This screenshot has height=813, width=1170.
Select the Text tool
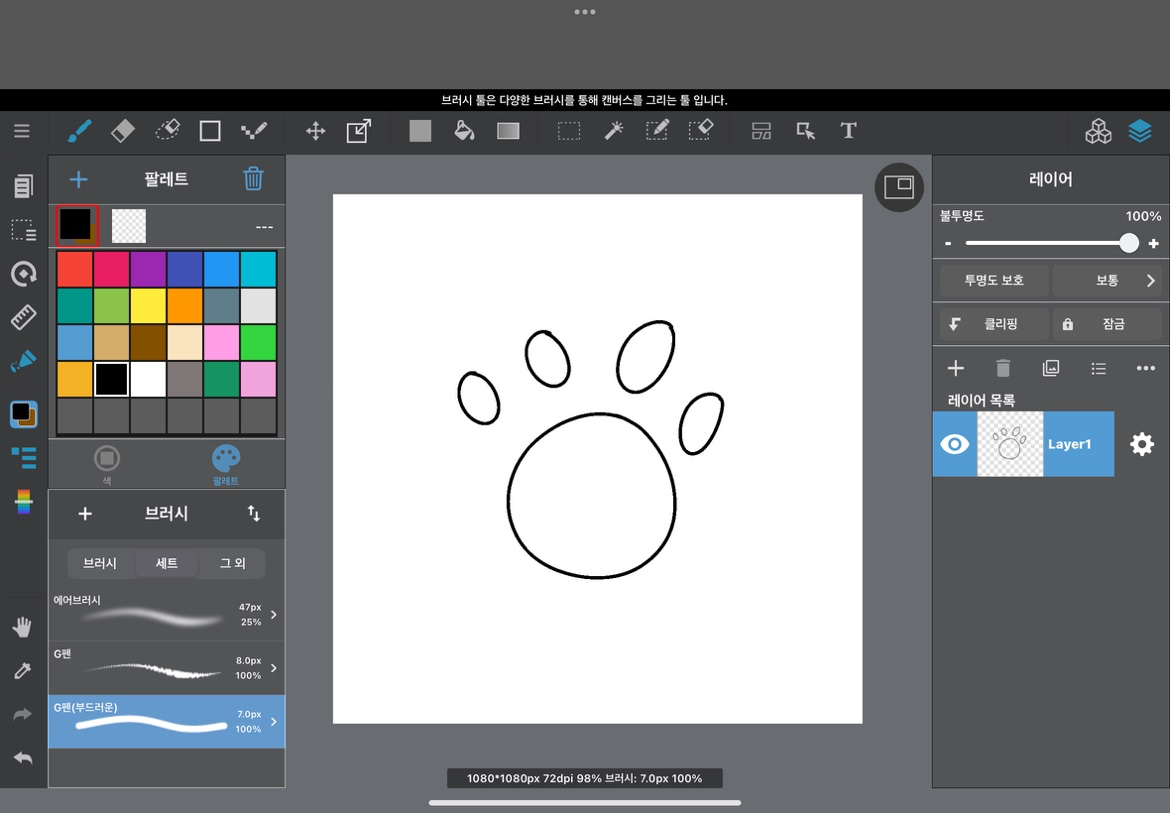pos(848,131)
